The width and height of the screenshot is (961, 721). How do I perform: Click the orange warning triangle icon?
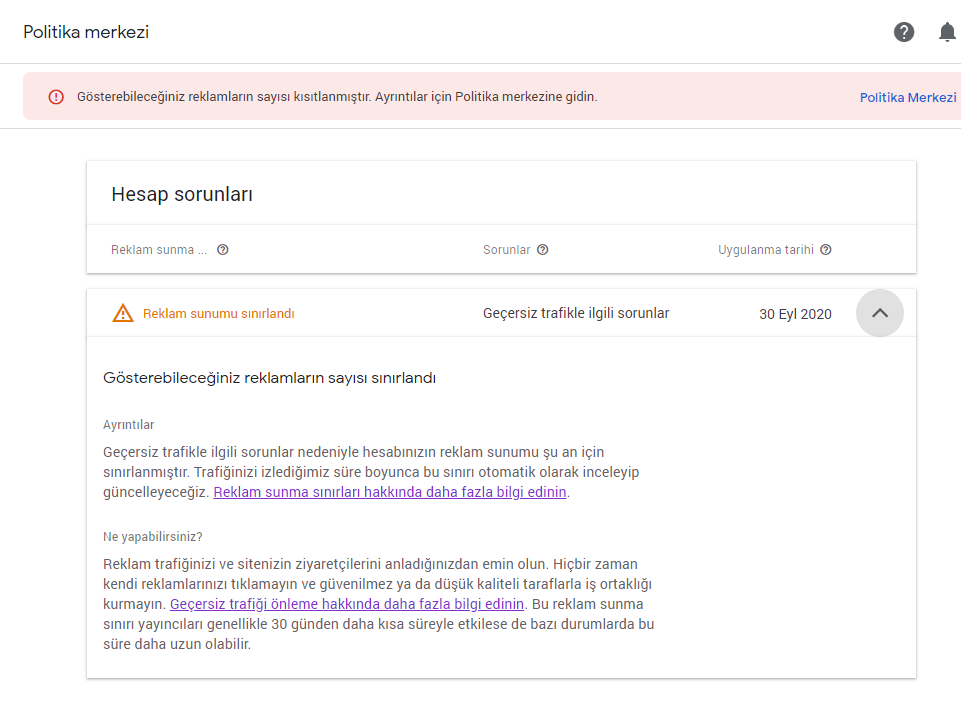coord(123,313)
